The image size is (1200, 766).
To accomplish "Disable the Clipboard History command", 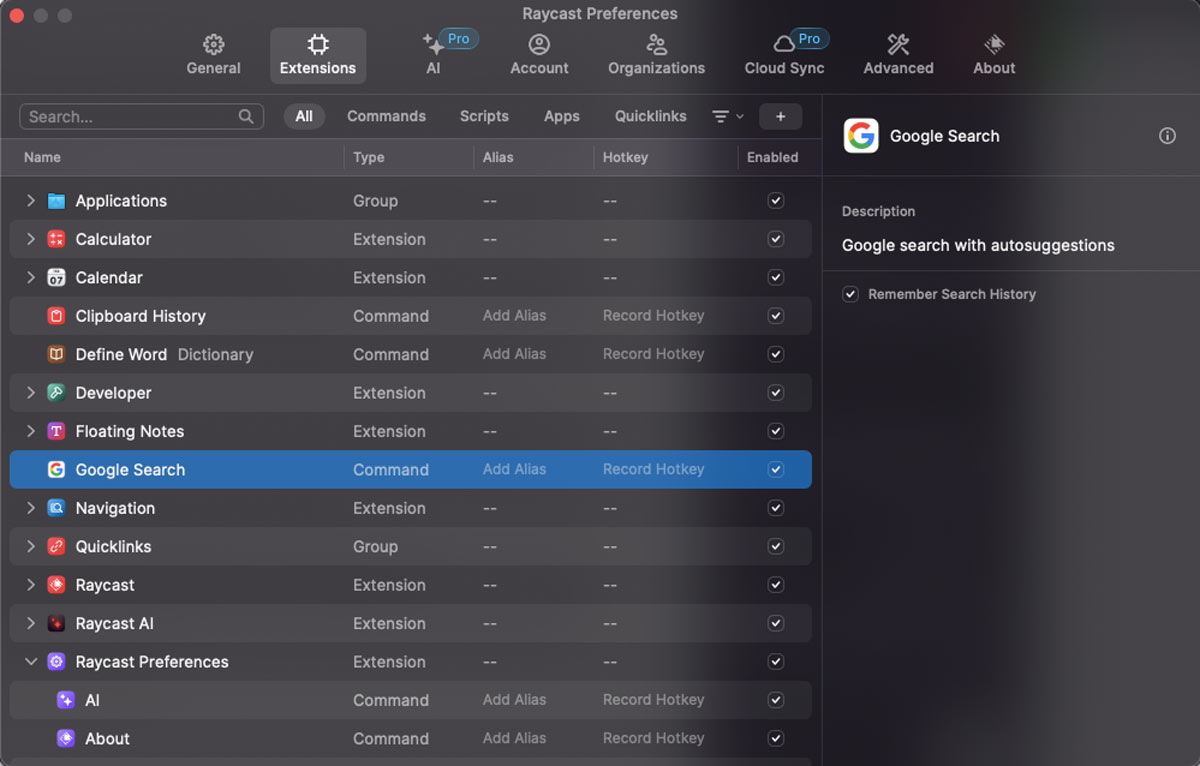I will (775, 315).
